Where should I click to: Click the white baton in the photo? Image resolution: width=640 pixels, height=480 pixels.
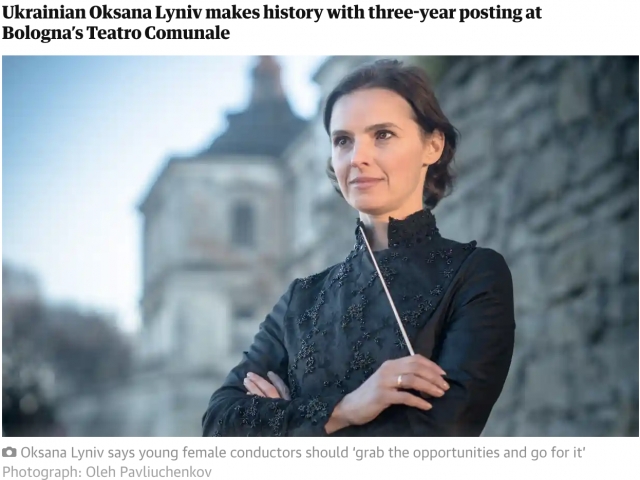pyautogui.click(x=387, y=289)
